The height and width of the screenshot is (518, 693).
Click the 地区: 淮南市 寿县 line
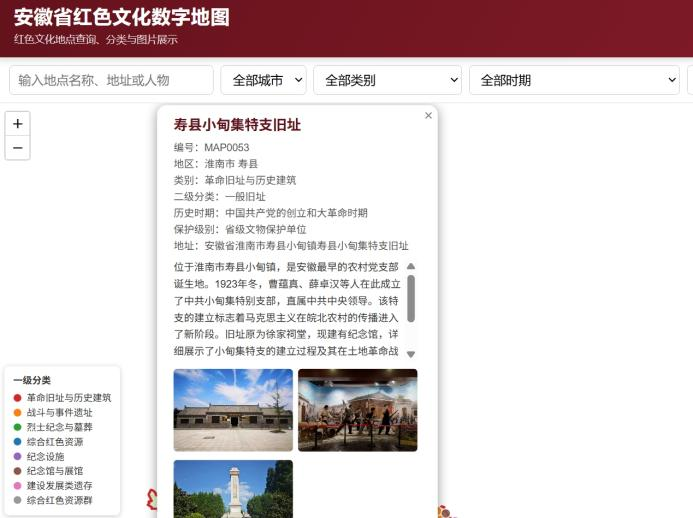point(216,164)
